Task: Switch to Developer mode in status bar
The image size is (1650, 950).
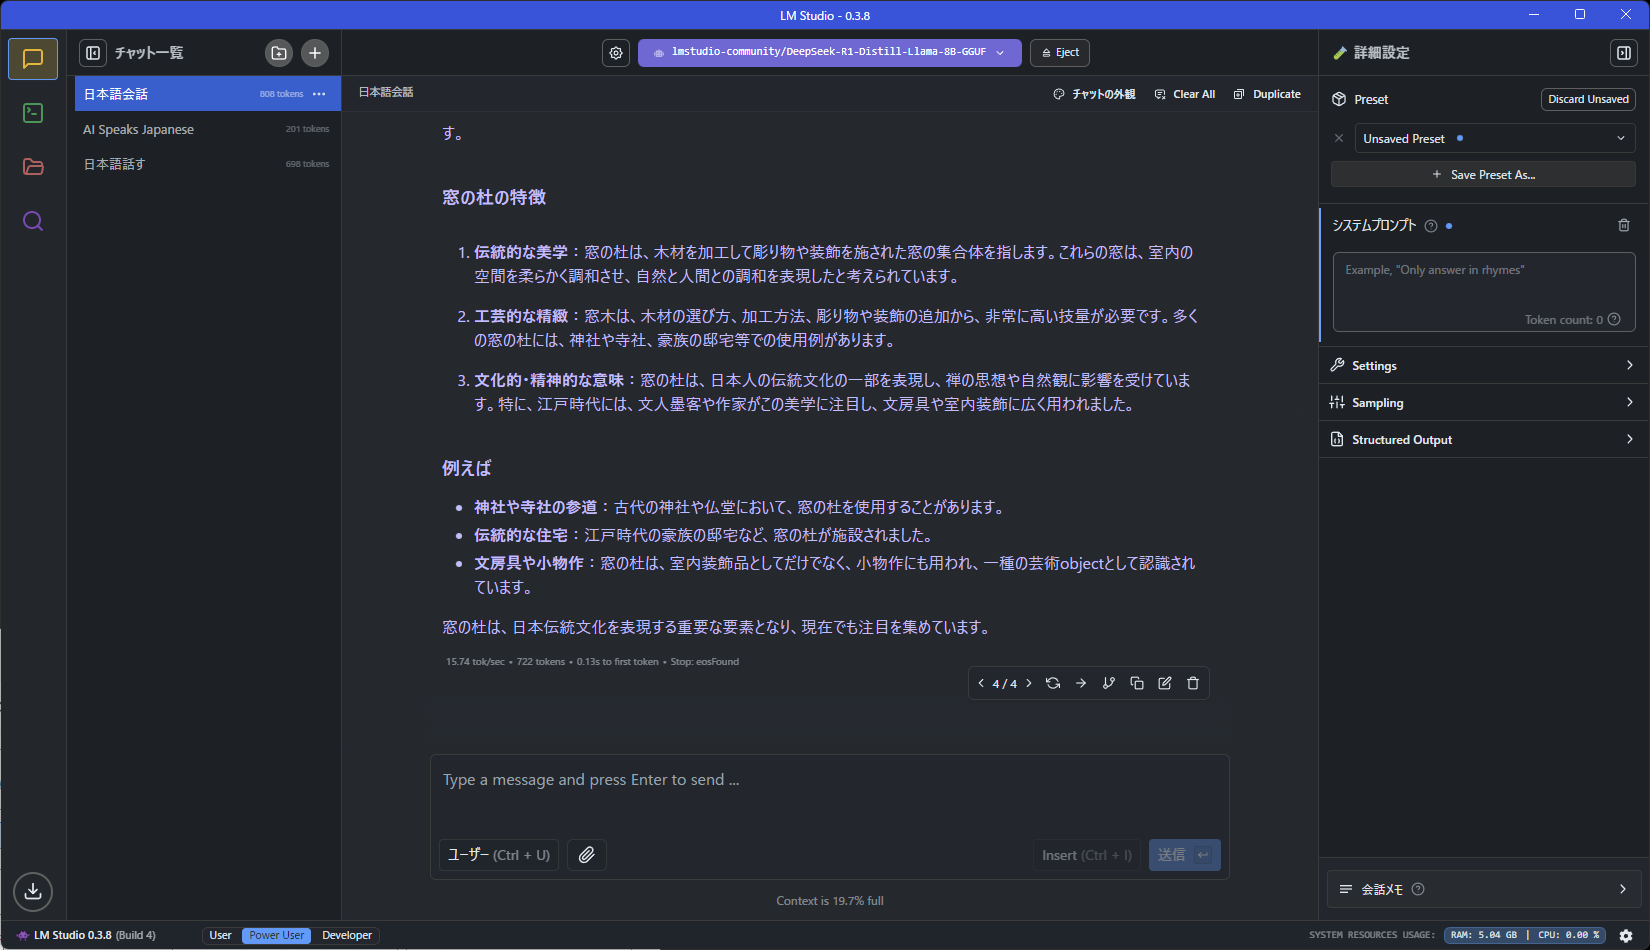Action: (346, 935)
